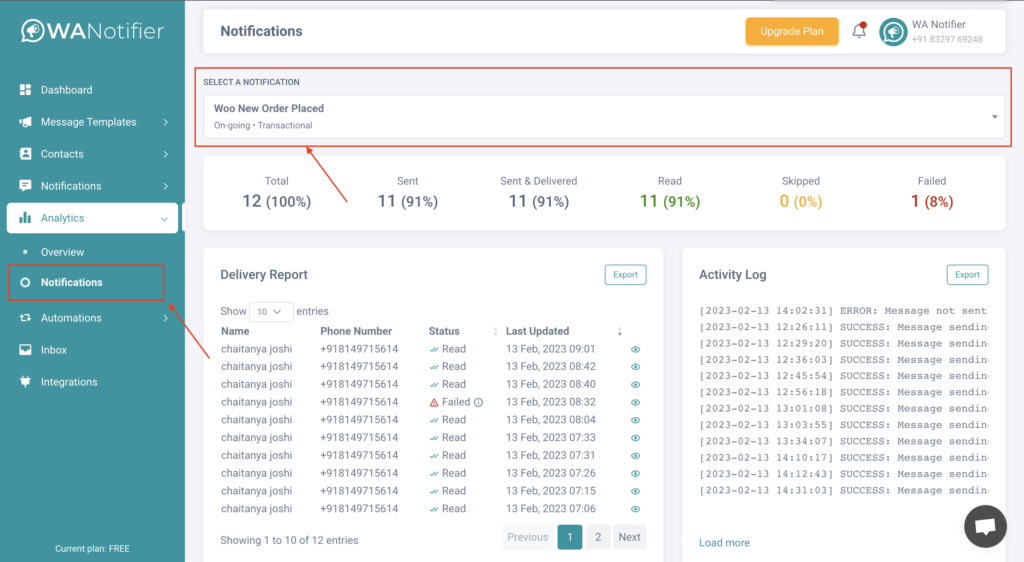This screenshot has width=1024, height=562.
Task: Click the Sent & Delivered 11 (91%) statistic
Action: (x=539, y=193)
